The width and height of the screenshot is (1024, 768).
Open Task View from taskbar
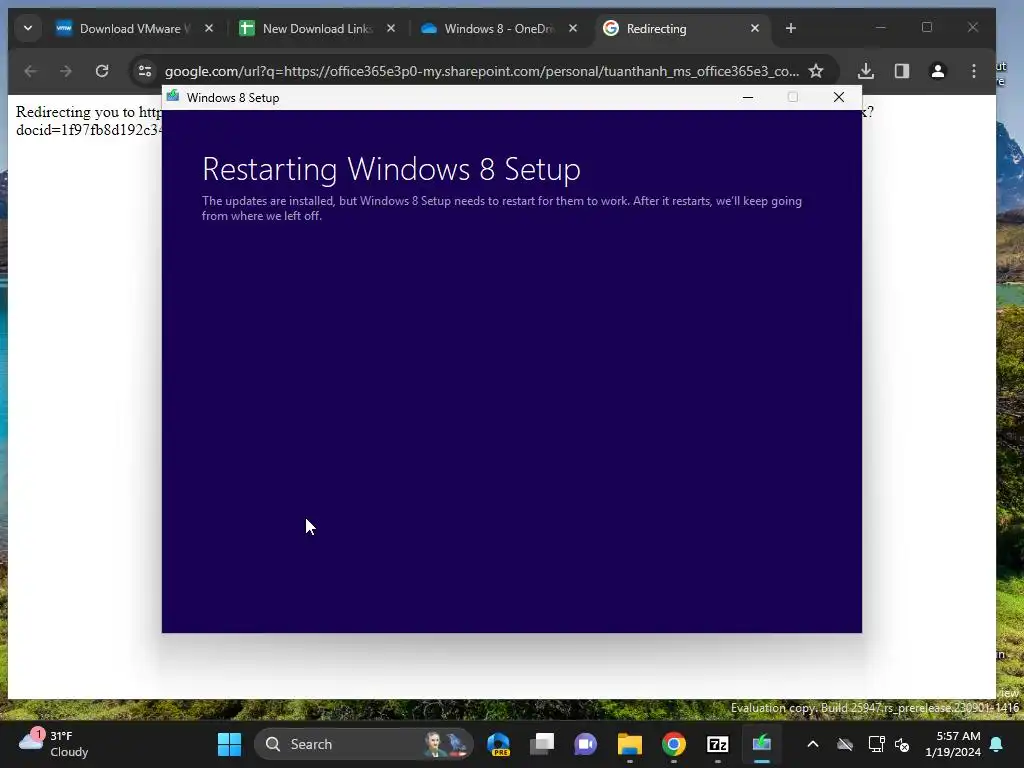click(x=542, y=744)
